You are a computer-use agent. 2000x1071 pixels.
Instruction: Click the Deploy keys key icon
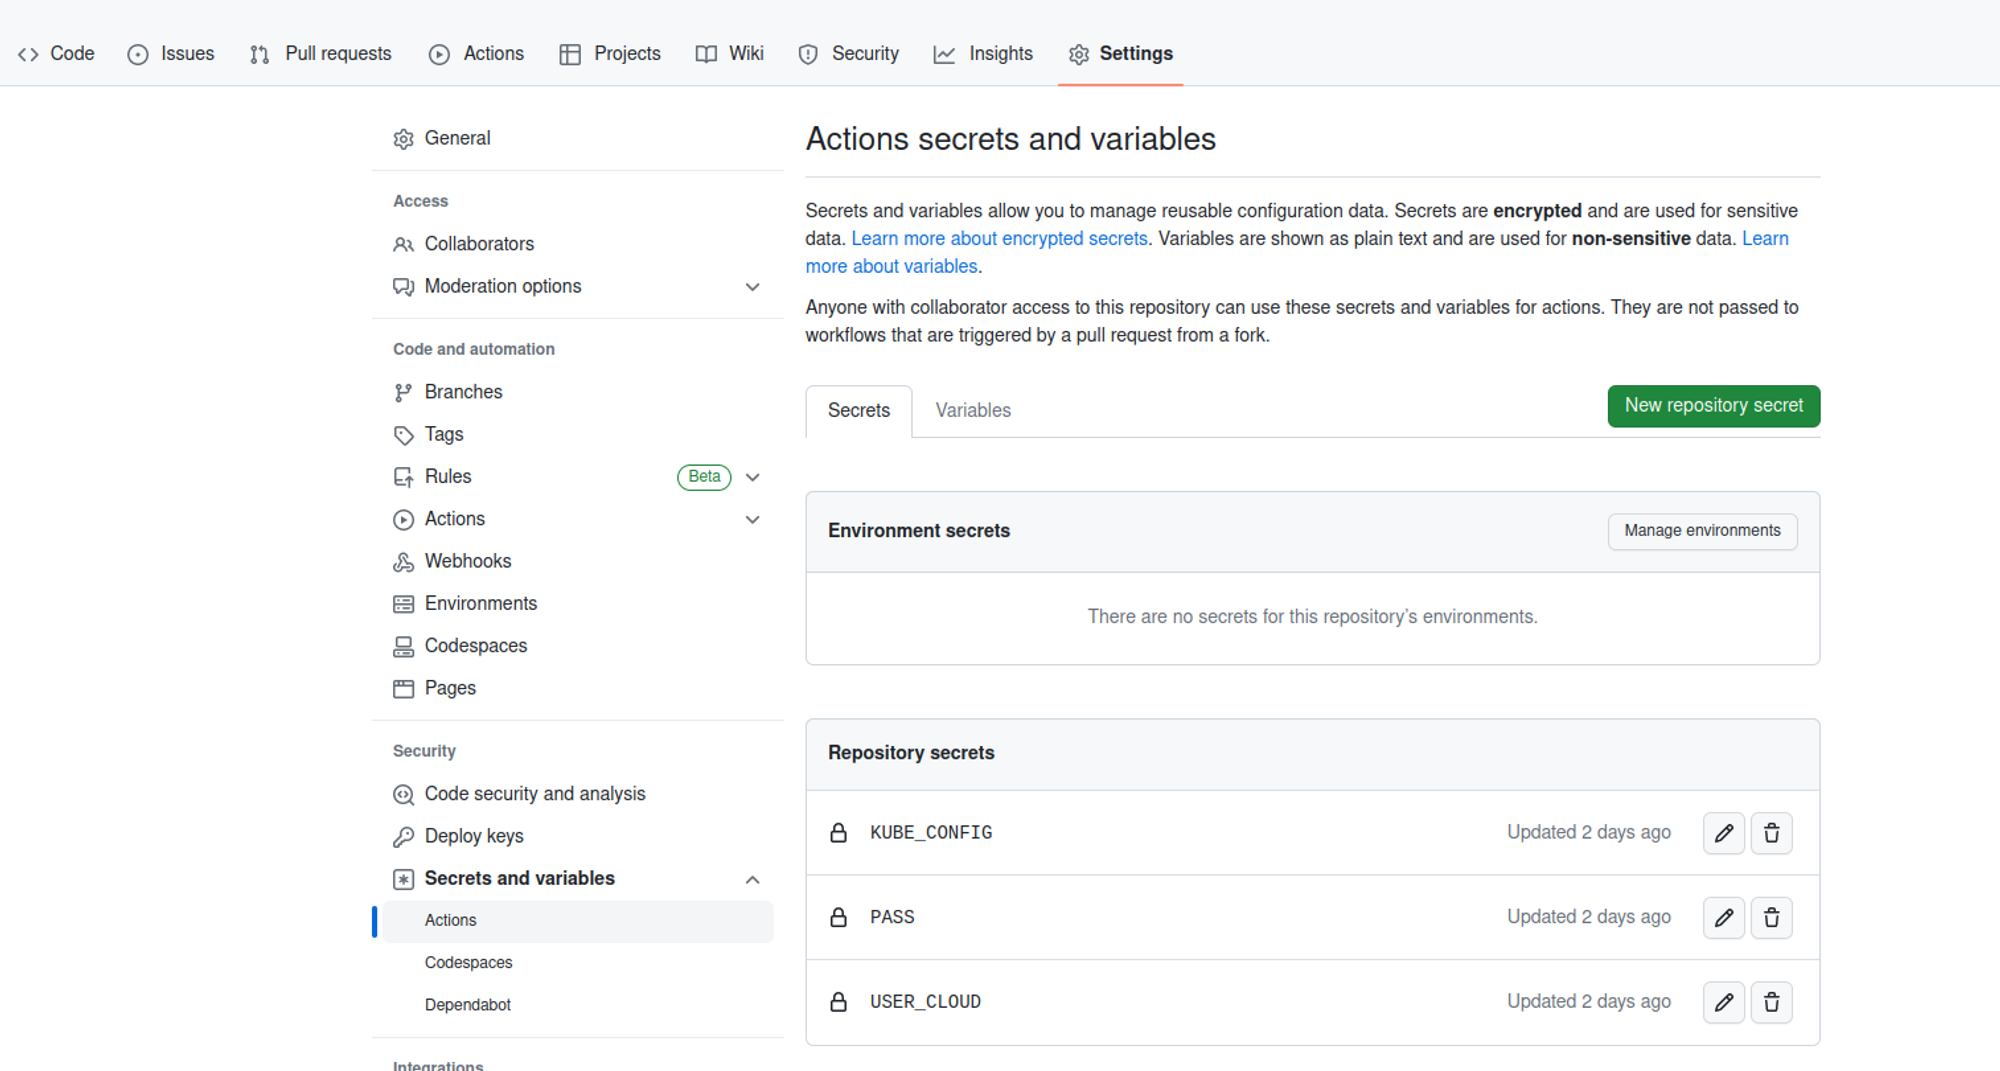[403, 835]
